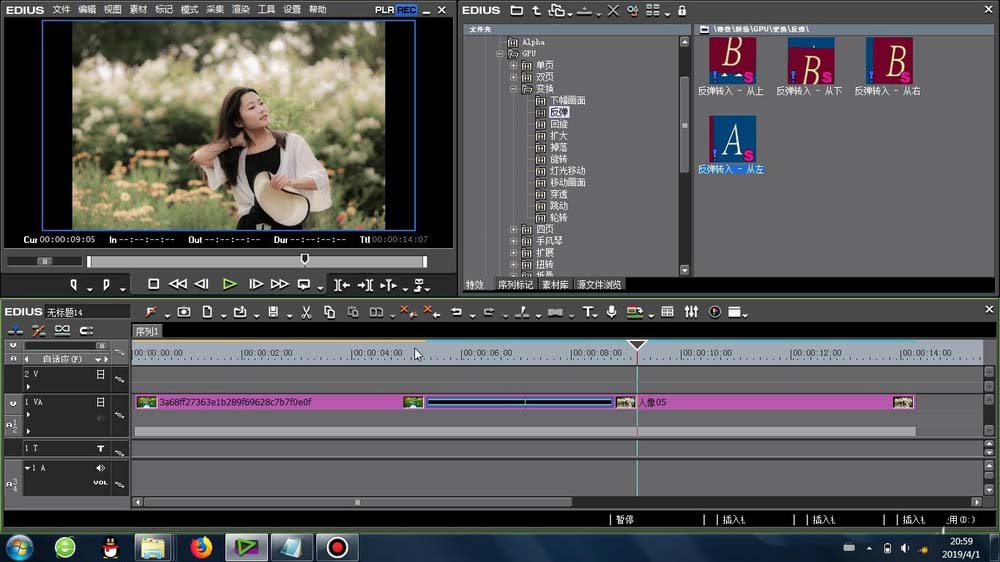Viewport: 1000px width, 562px height.
Task: Click the Set Out point icon
Action: (x=106, y=285)
